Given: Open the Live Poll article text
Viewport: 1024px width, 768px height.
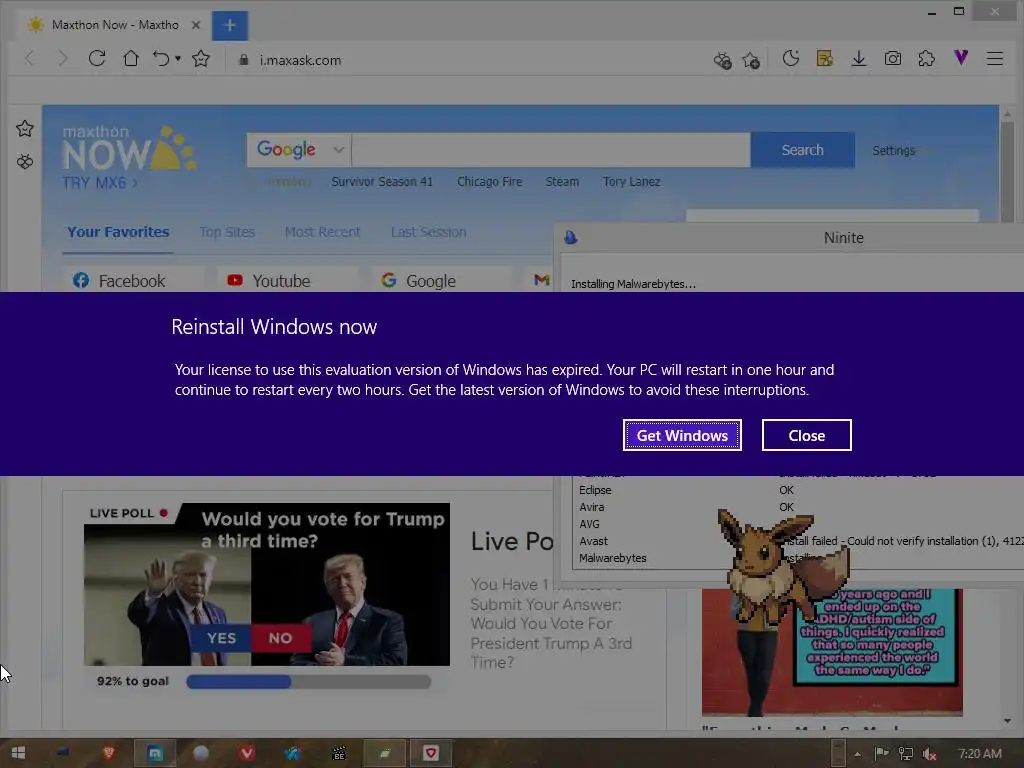Looking at the screenshot, I should [x=551, y=623].
